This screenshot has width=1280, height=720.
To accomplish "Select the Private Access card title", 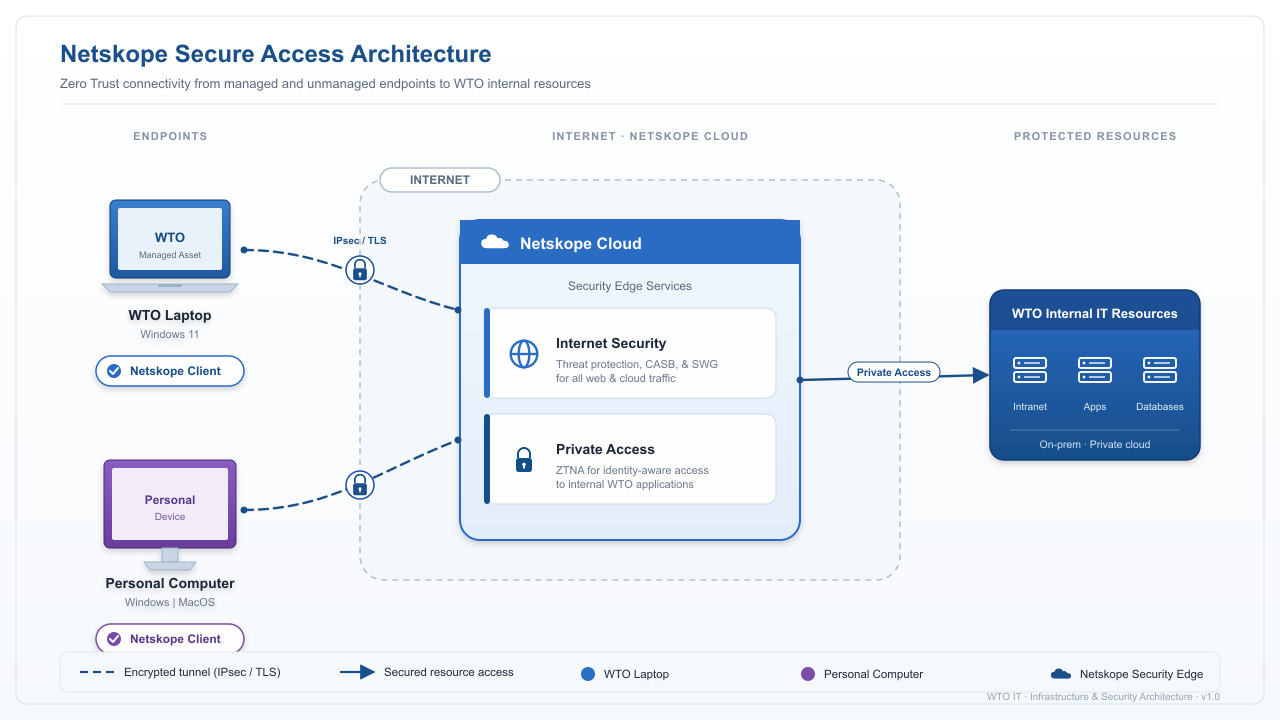I will click(x=605, y=449).
